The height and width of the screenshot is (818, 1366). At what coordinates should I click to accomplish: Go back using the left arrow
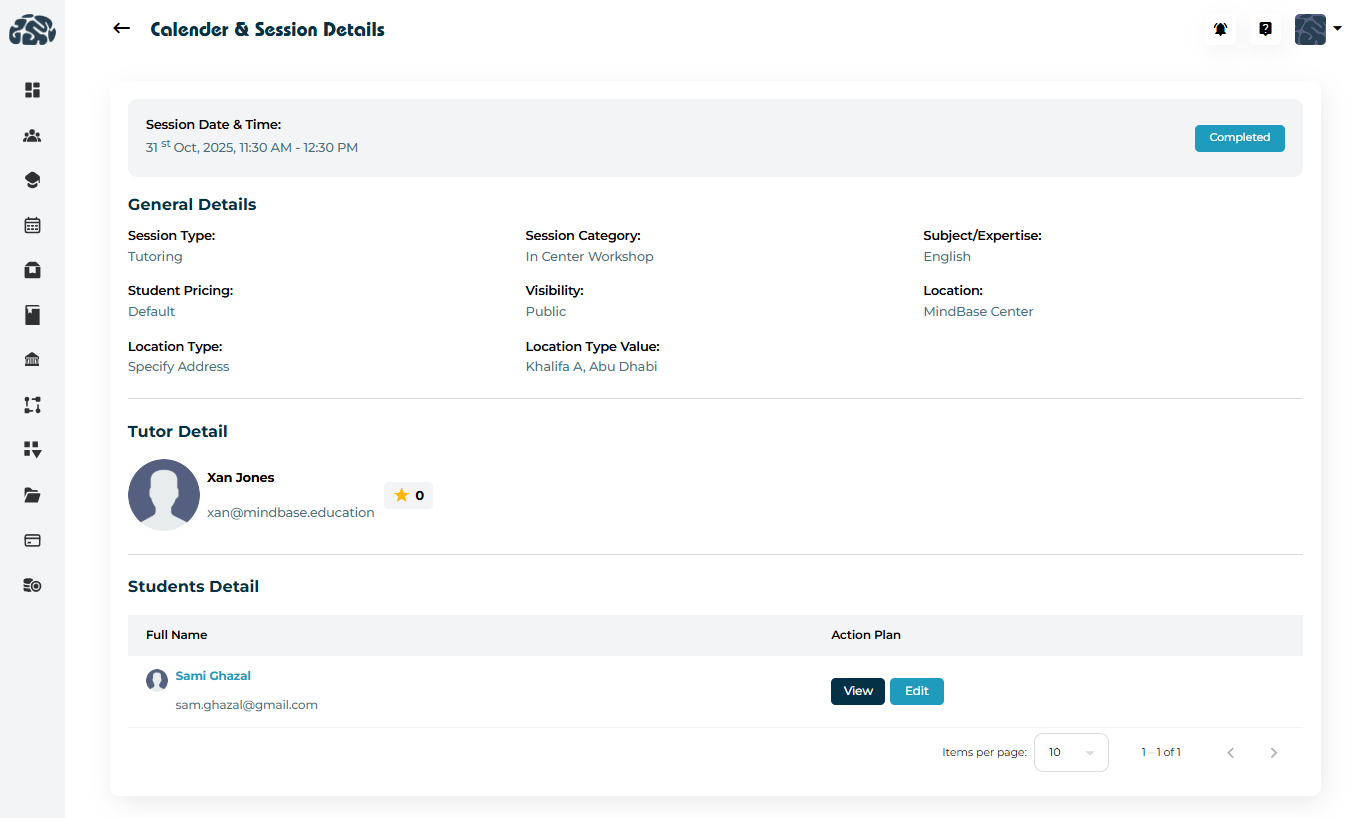click(122, 29)
